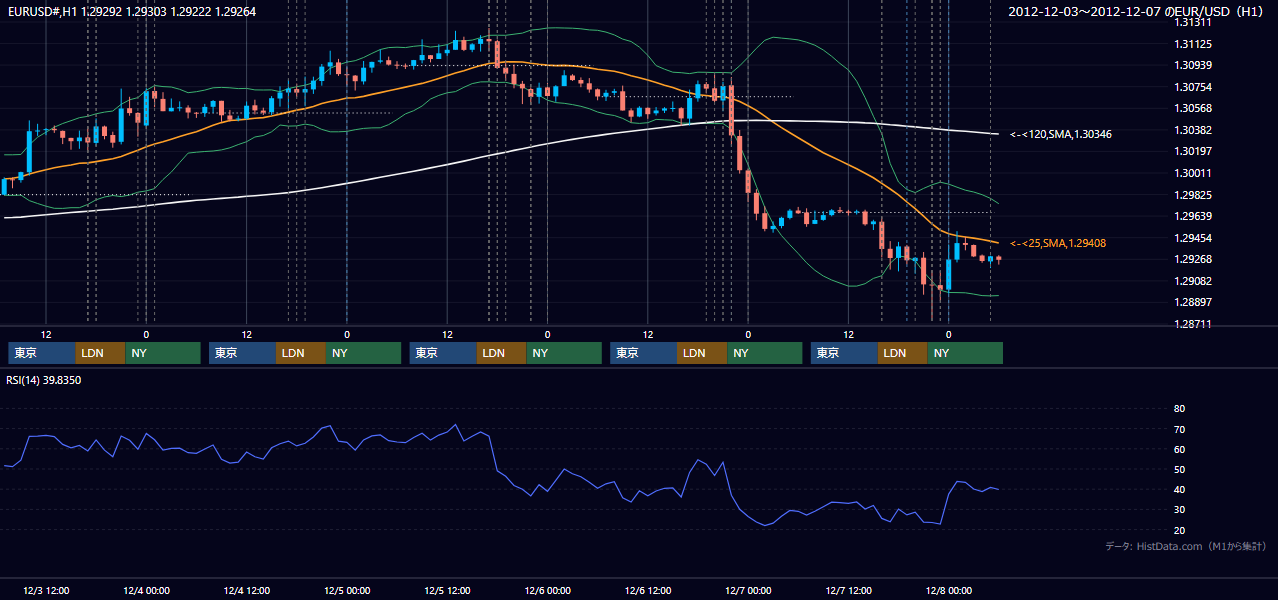Click the 12/6 12:00 time axis label
Screen dimensions: 1278x600
pos(648,590)
